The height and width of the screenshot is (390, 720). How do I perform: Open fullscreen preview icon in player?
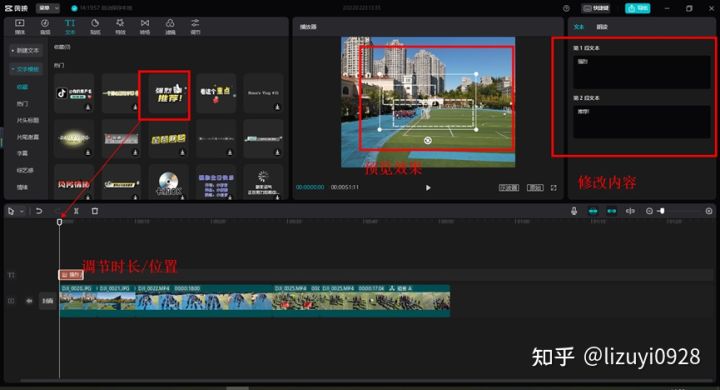pyautogui.click(x=554, y=187)
